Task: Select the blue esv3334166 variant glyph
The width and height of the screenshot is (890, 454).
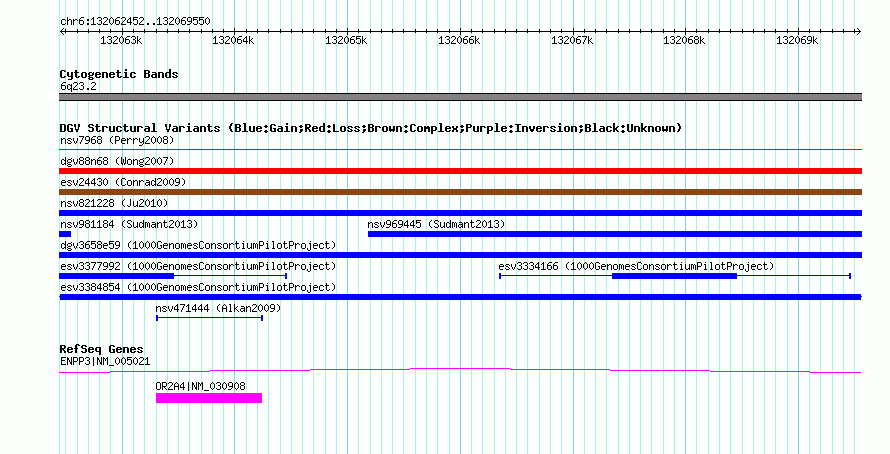Action: [675, 276]
